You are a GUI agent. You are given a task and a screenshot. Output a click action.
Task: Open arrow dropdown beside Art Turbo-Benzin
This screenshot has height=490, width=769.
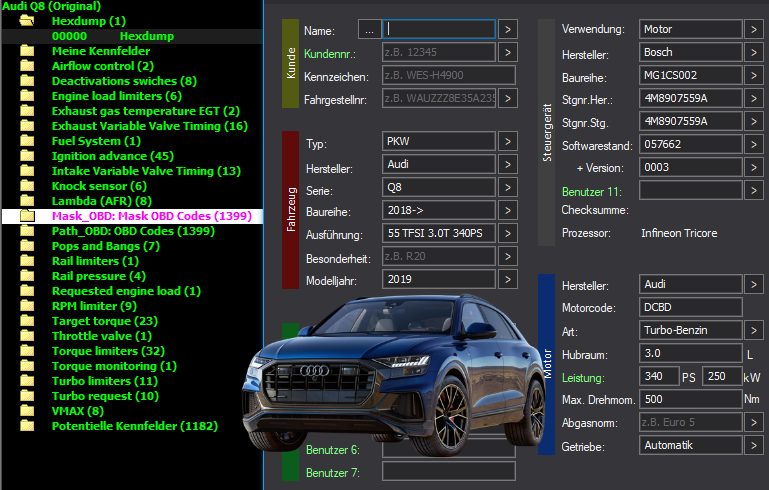click(x=754, y=330)
